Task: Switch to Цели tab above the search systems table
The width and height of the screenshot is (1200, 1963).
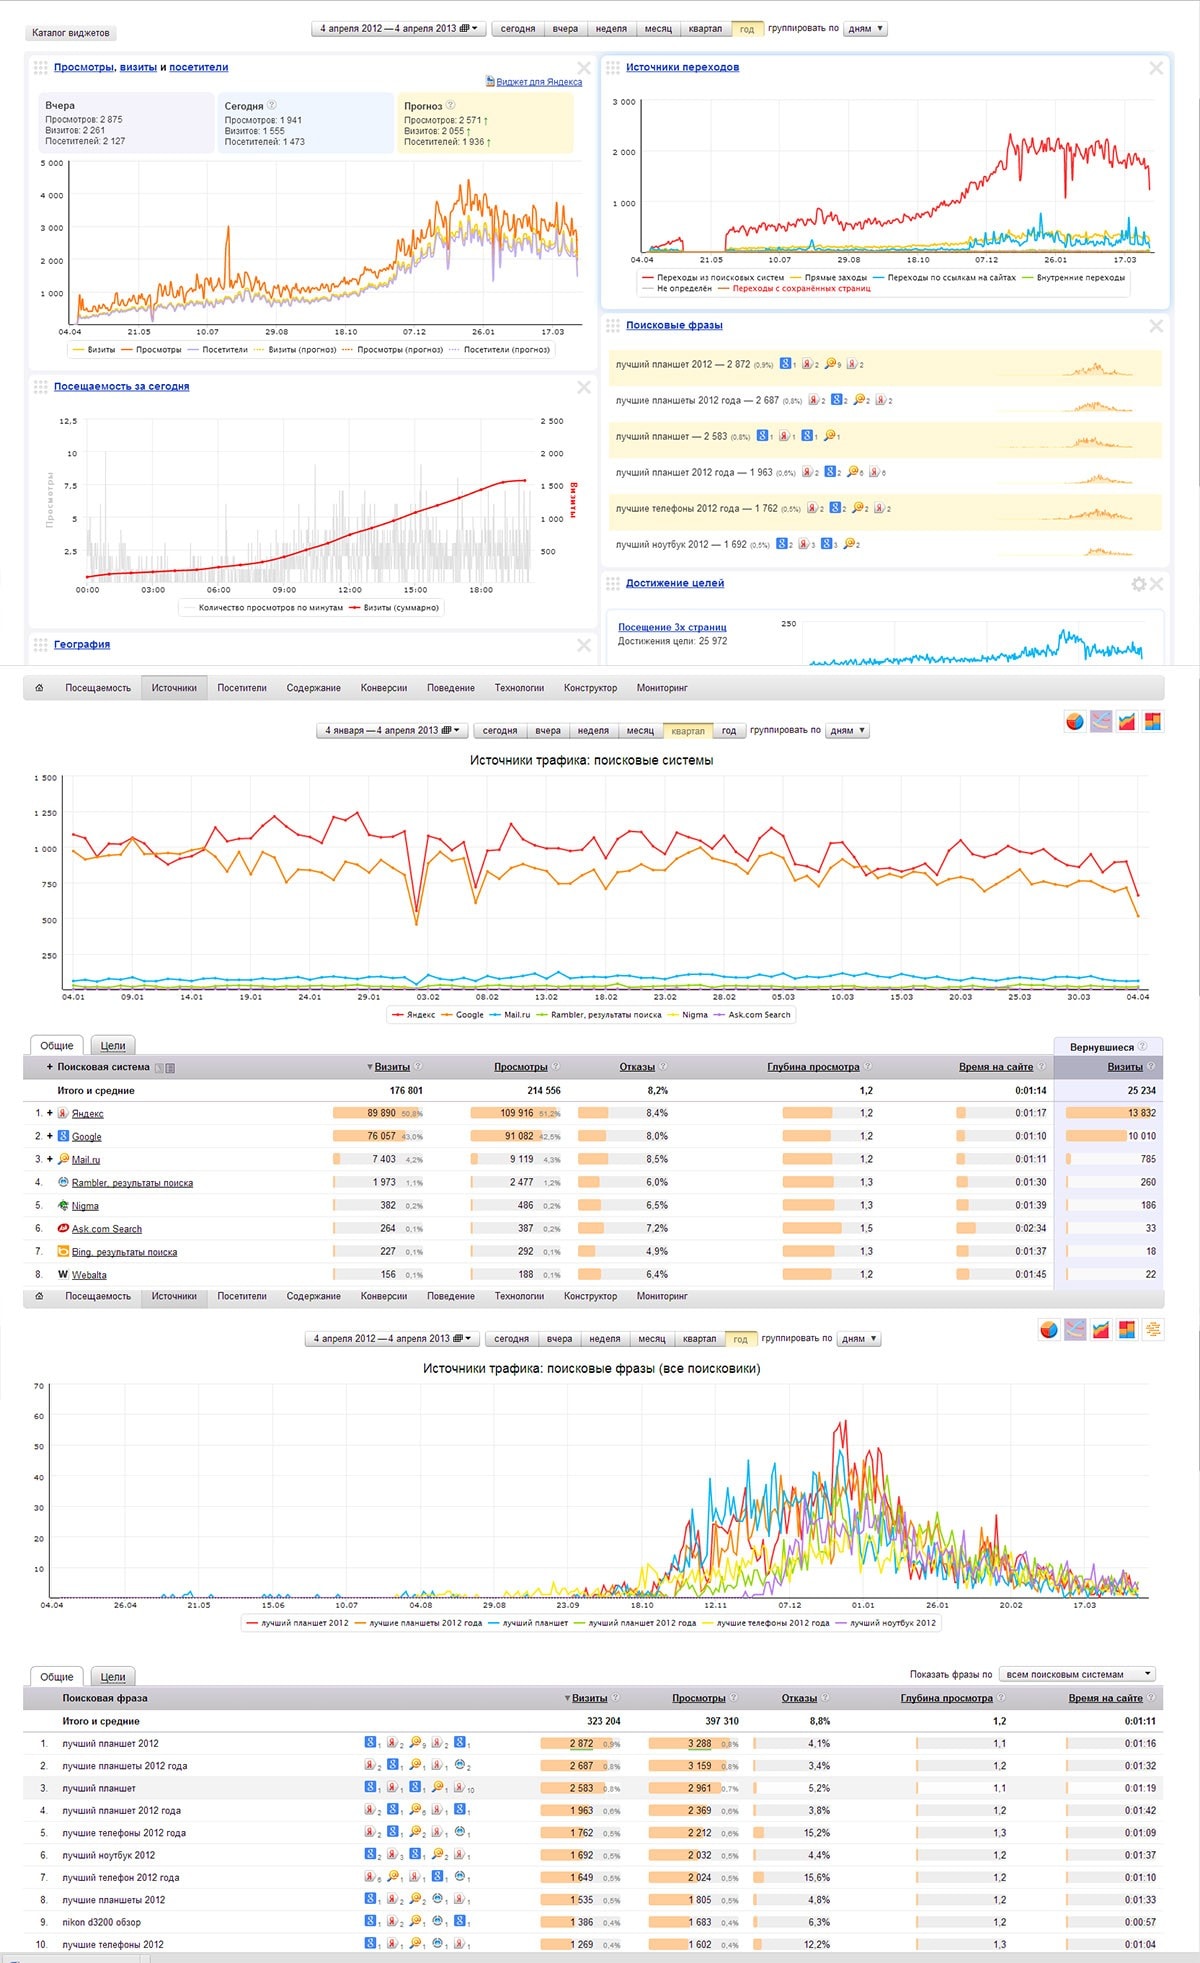Action: (x=113, y=1046)
